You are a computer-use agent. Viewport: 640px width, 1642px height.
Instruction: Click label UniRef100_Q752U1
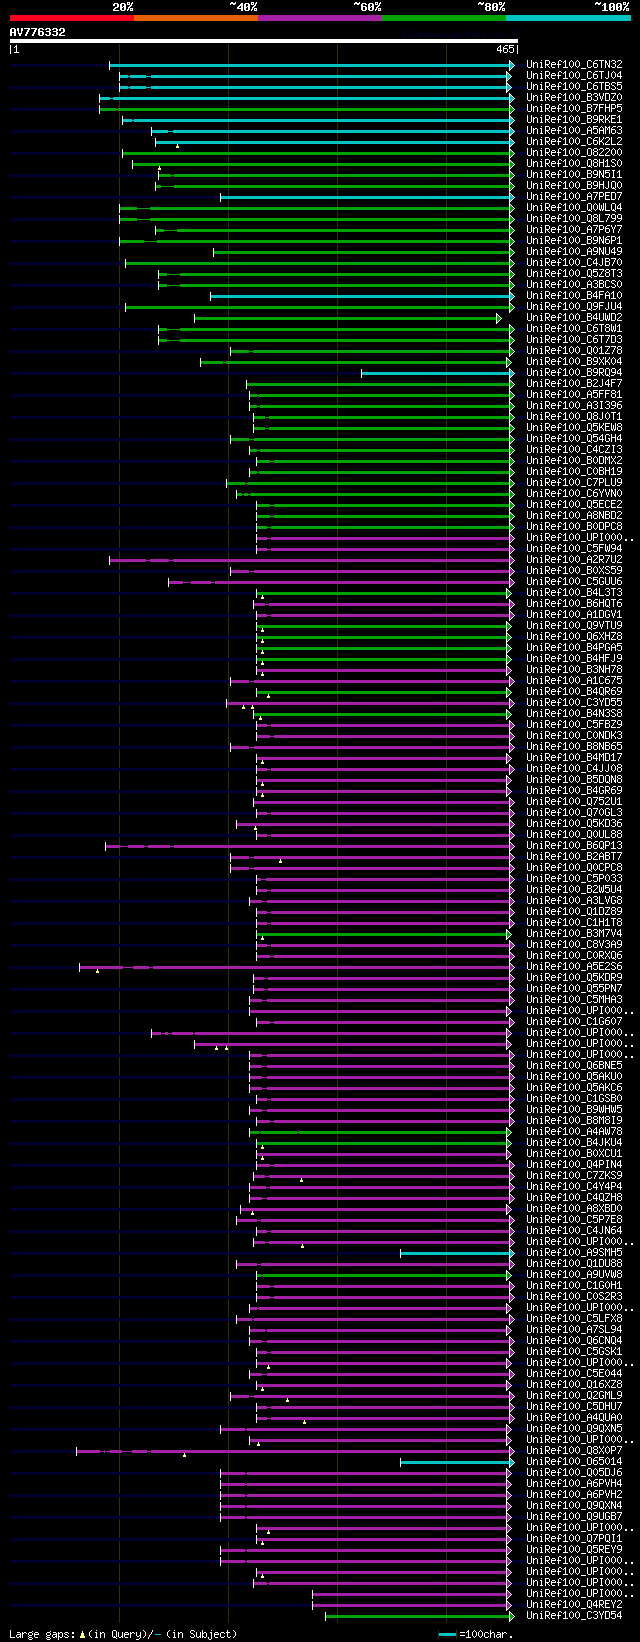point(574,802)
